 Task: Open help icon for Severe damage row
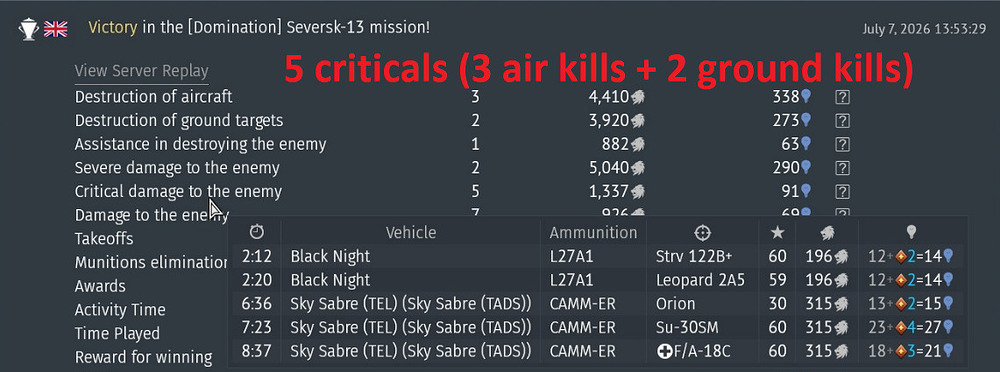click(842, 168)
